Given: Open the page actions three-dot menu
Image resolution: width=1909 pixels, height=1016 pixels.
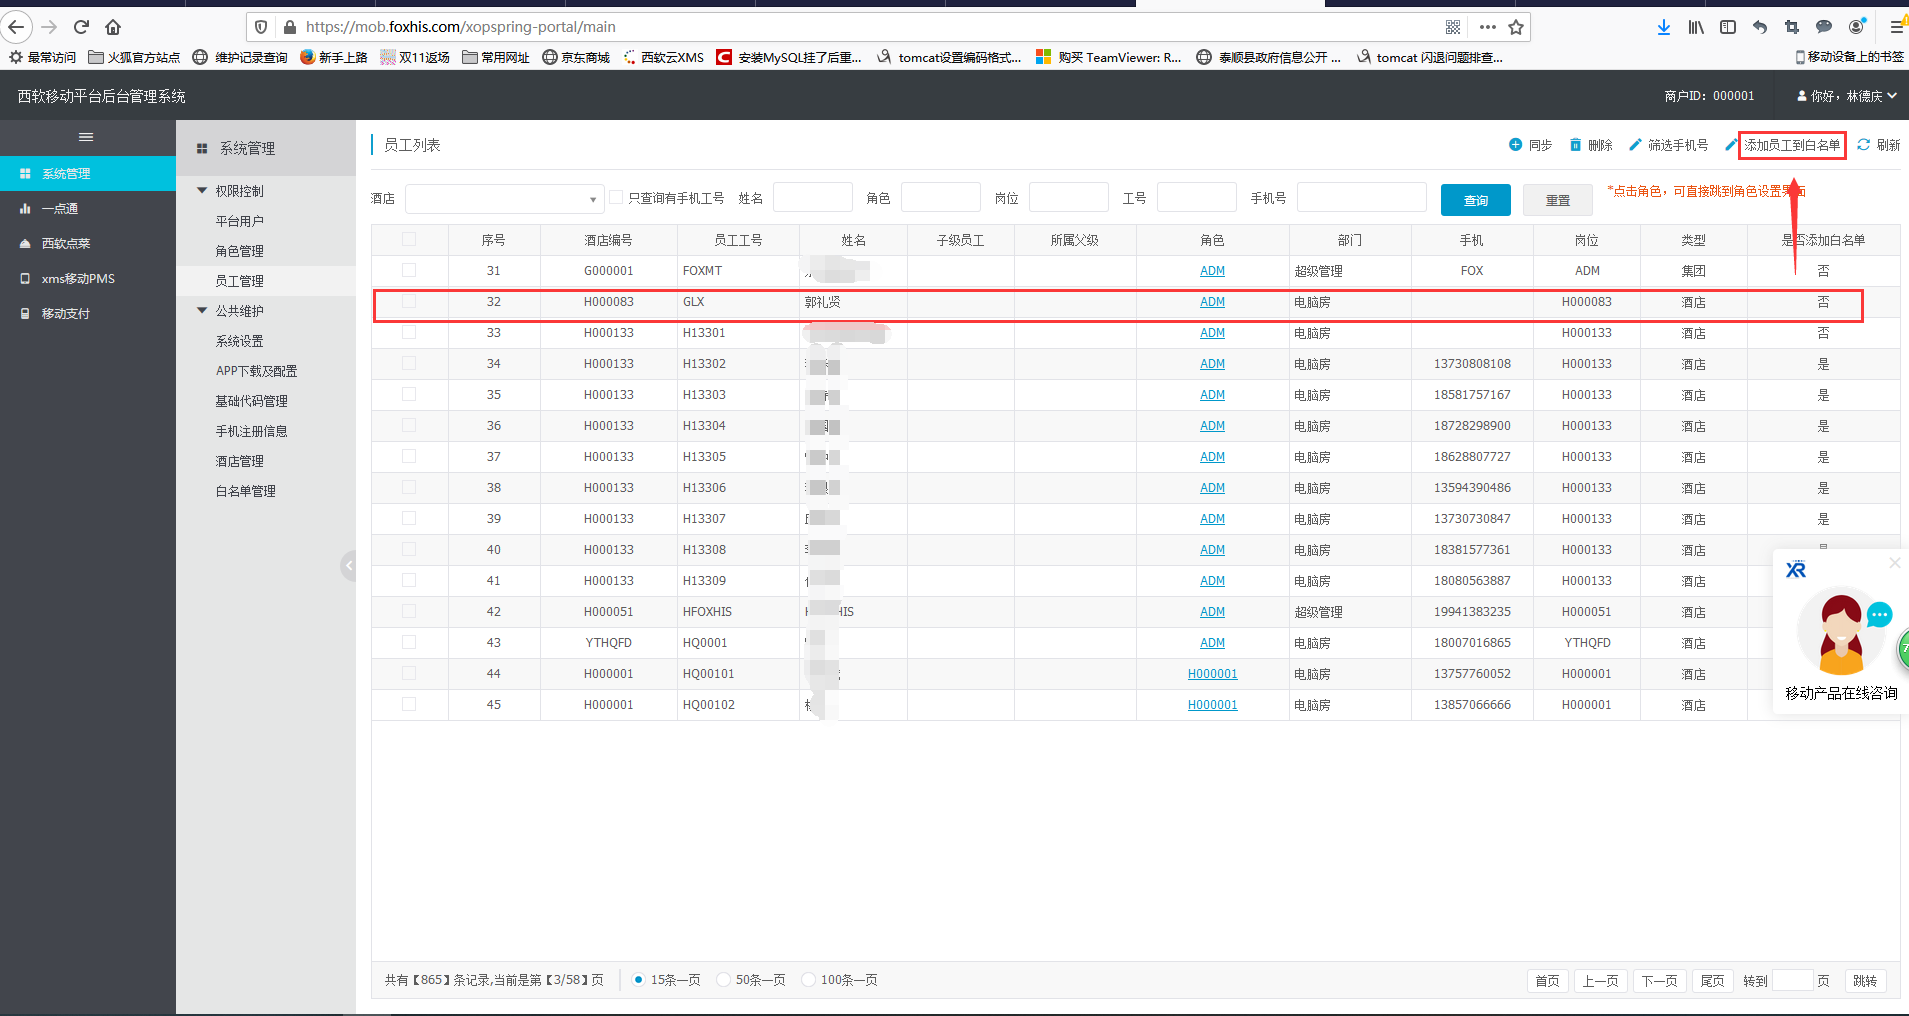Looking at the screenshot, I should coord(1488,27).
